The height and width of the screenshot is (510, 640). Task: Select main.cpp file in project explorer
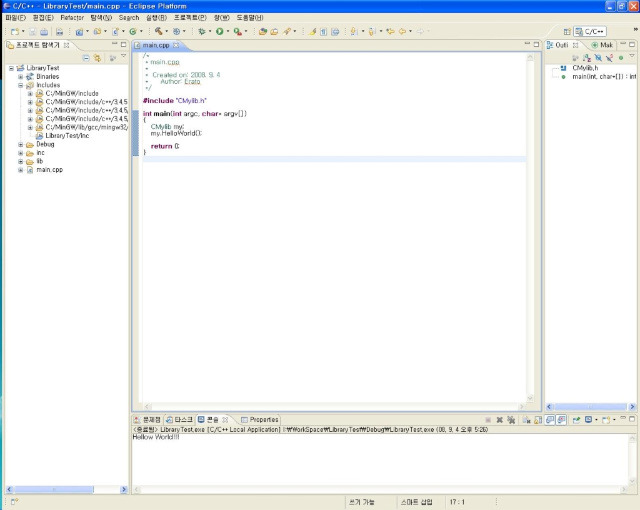pyautogui.click(x=49, y=170)
